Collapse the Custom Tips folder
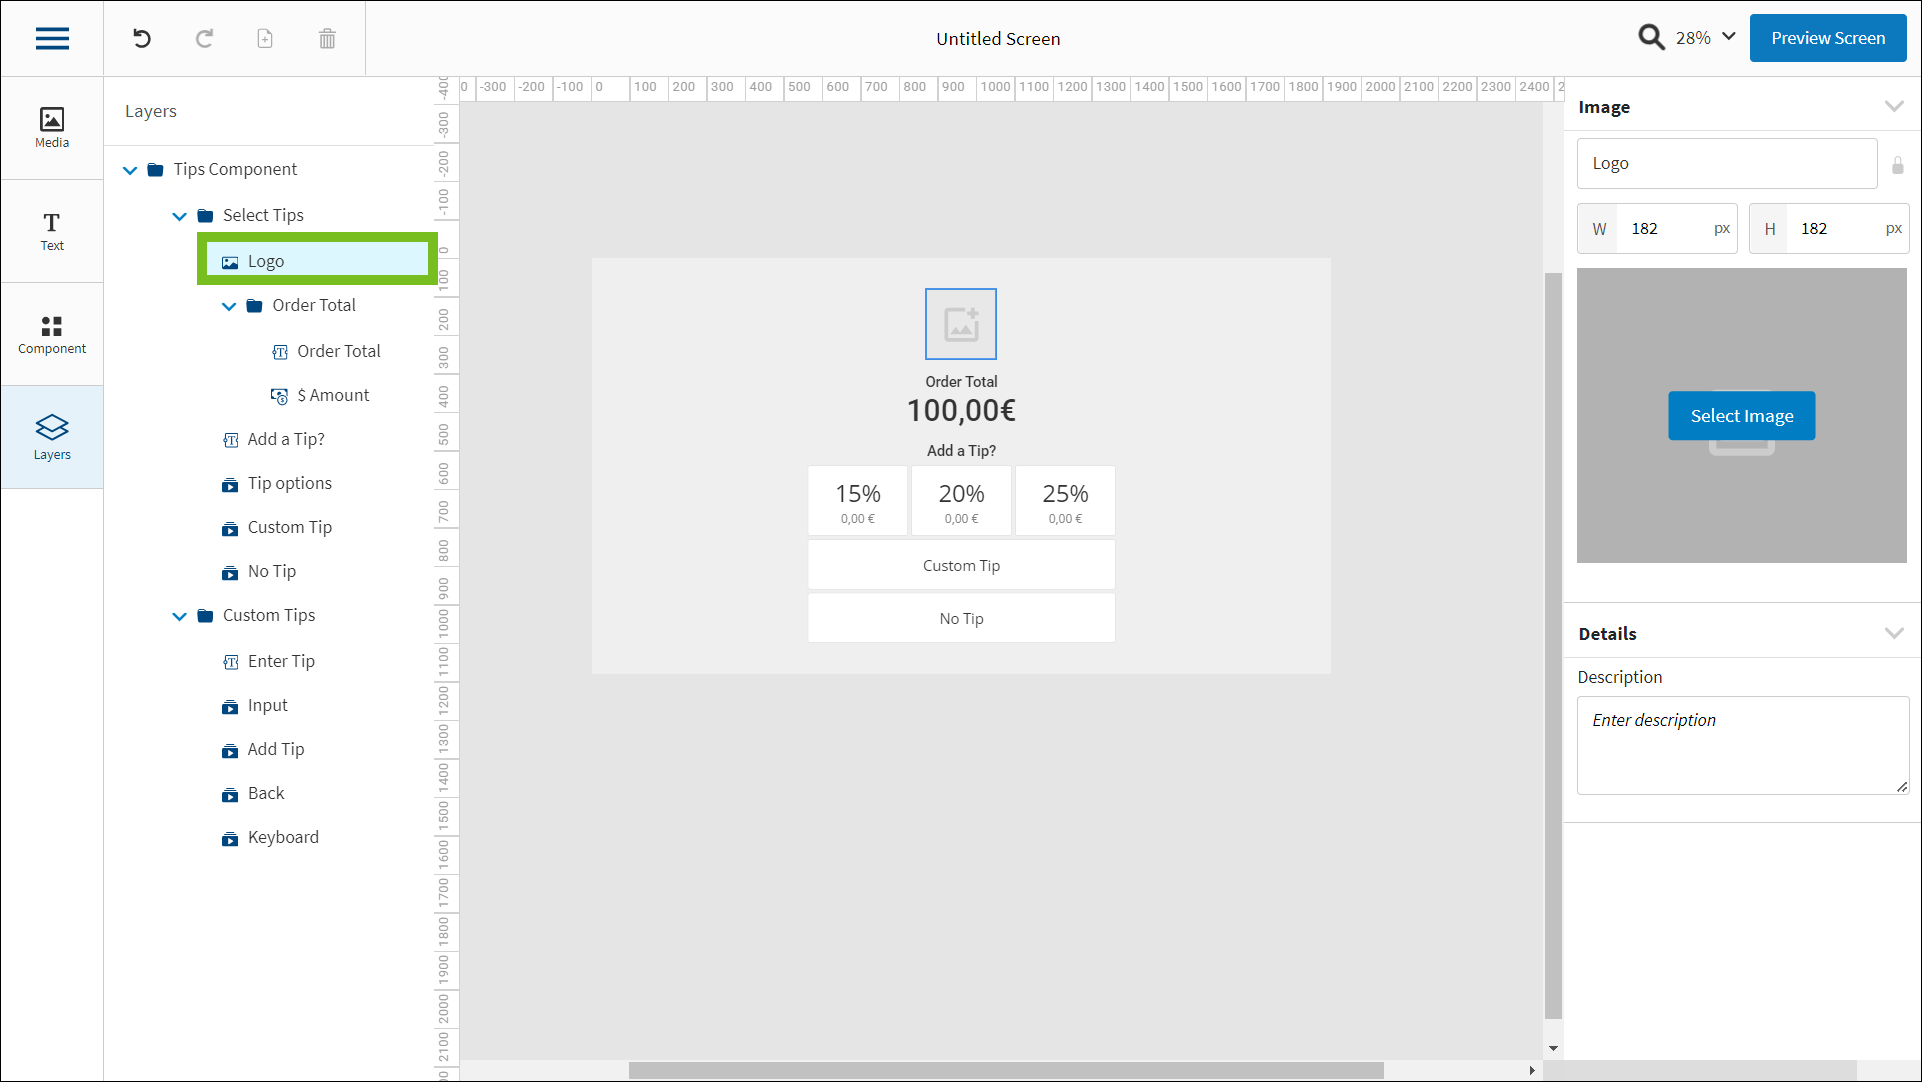Viewport: 1922px width, 1082px height. pos(179,616)
